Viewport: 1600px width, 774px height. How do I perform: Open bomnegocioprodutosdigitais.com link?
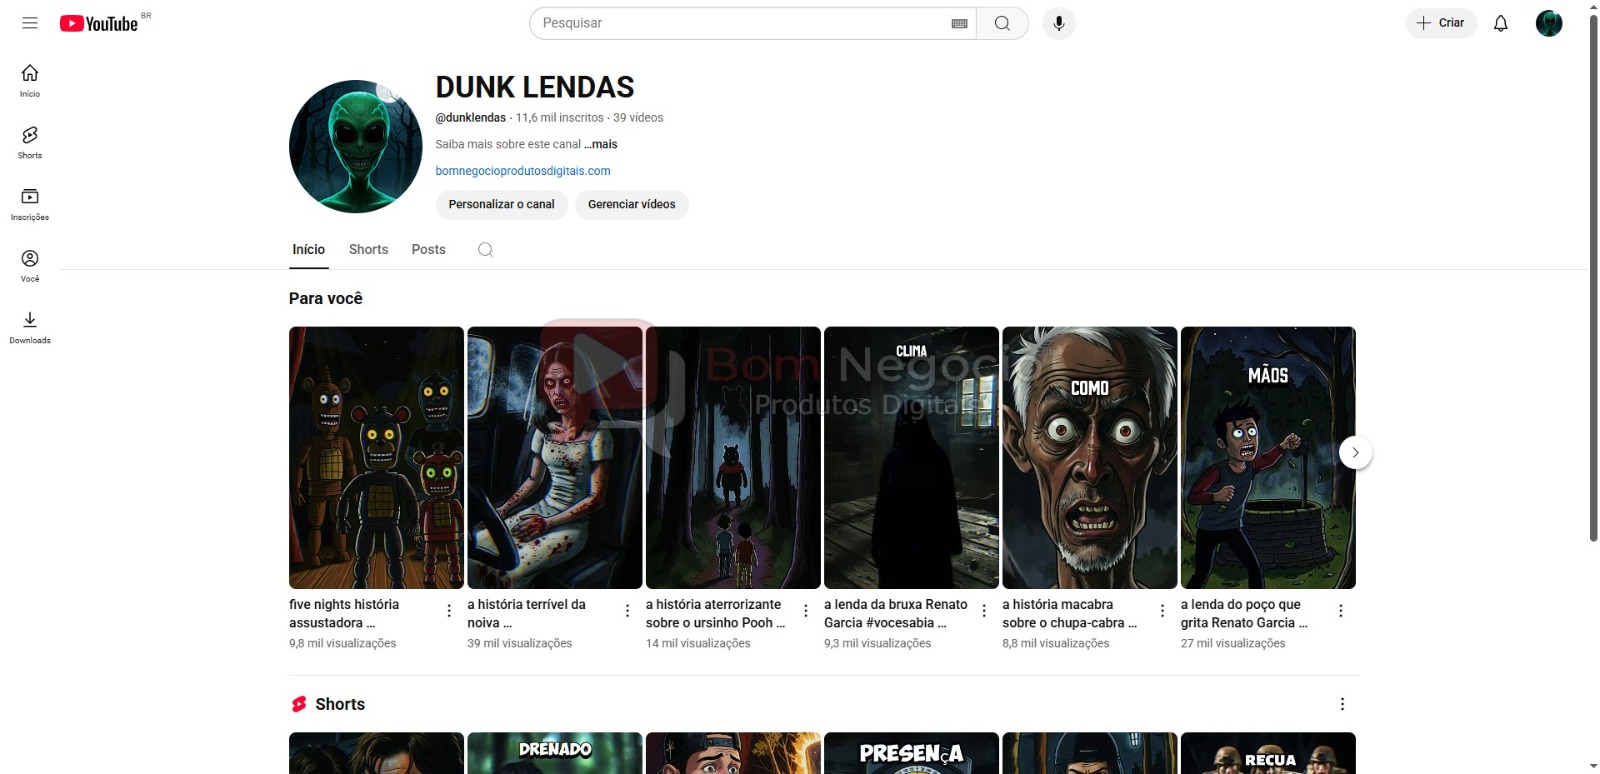pyautogui.click(x=523, y=171)
